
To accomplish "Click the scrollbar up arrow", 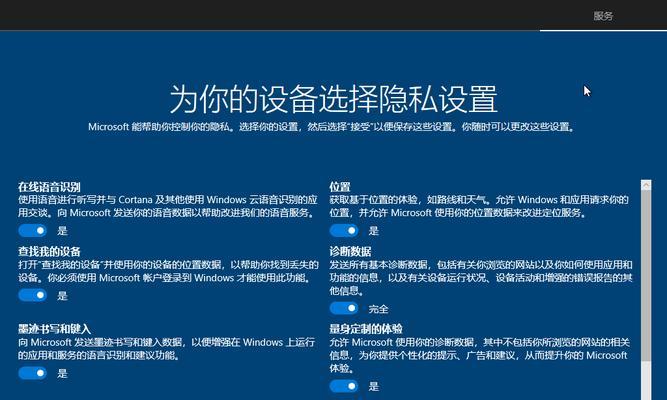I will click(x=646, y=185).
